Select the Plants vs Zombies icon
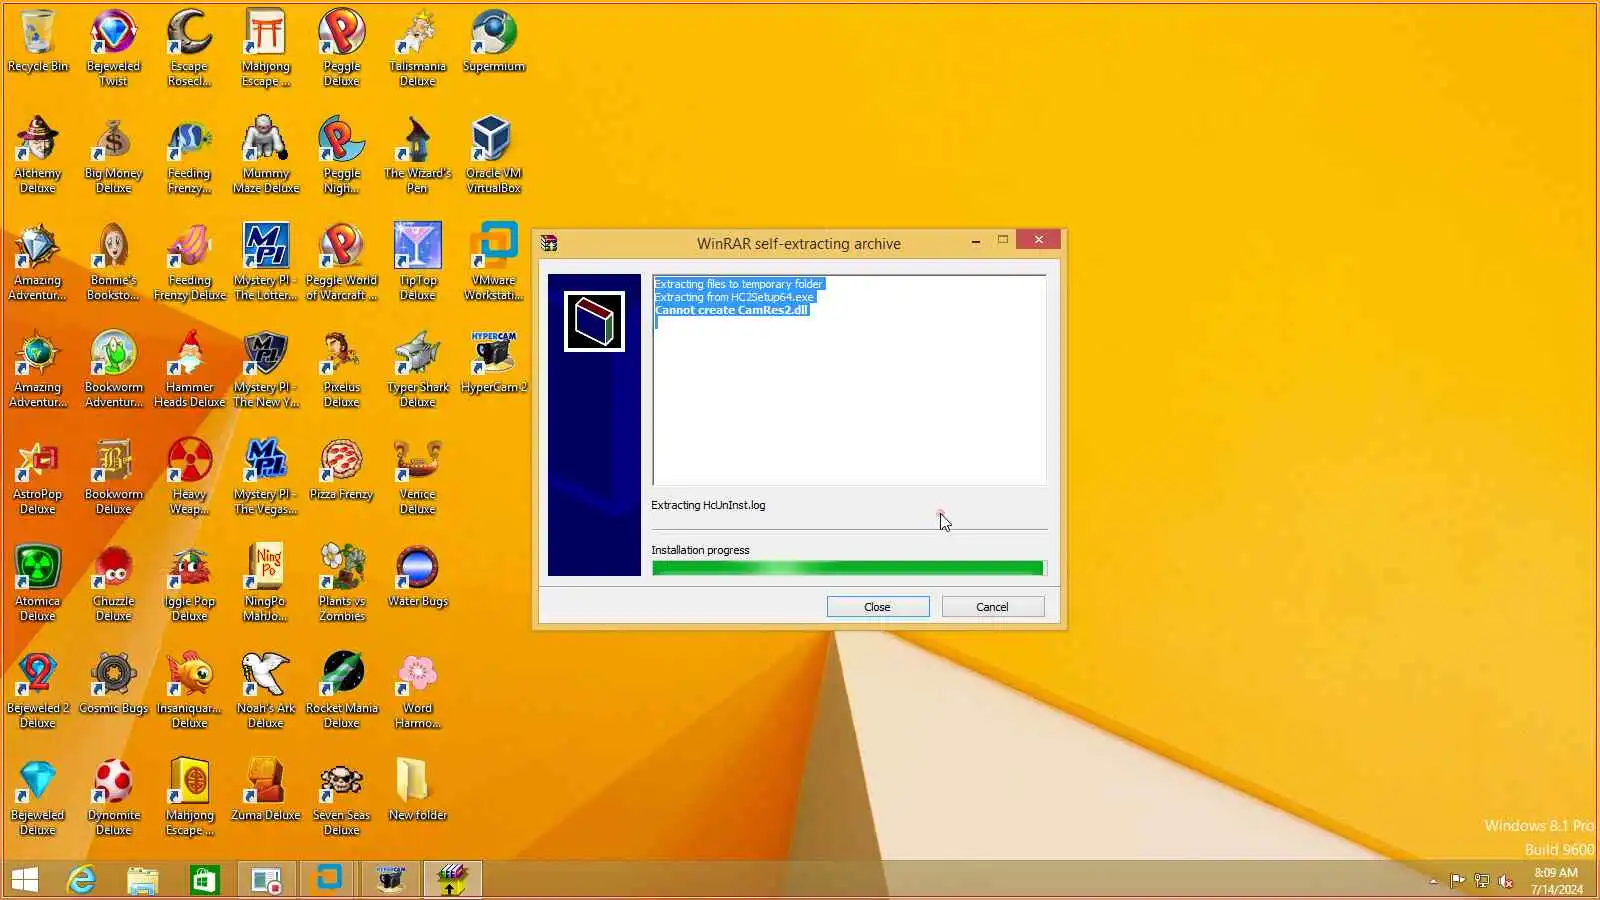1600x900 pixels. (x=342, y=583)
